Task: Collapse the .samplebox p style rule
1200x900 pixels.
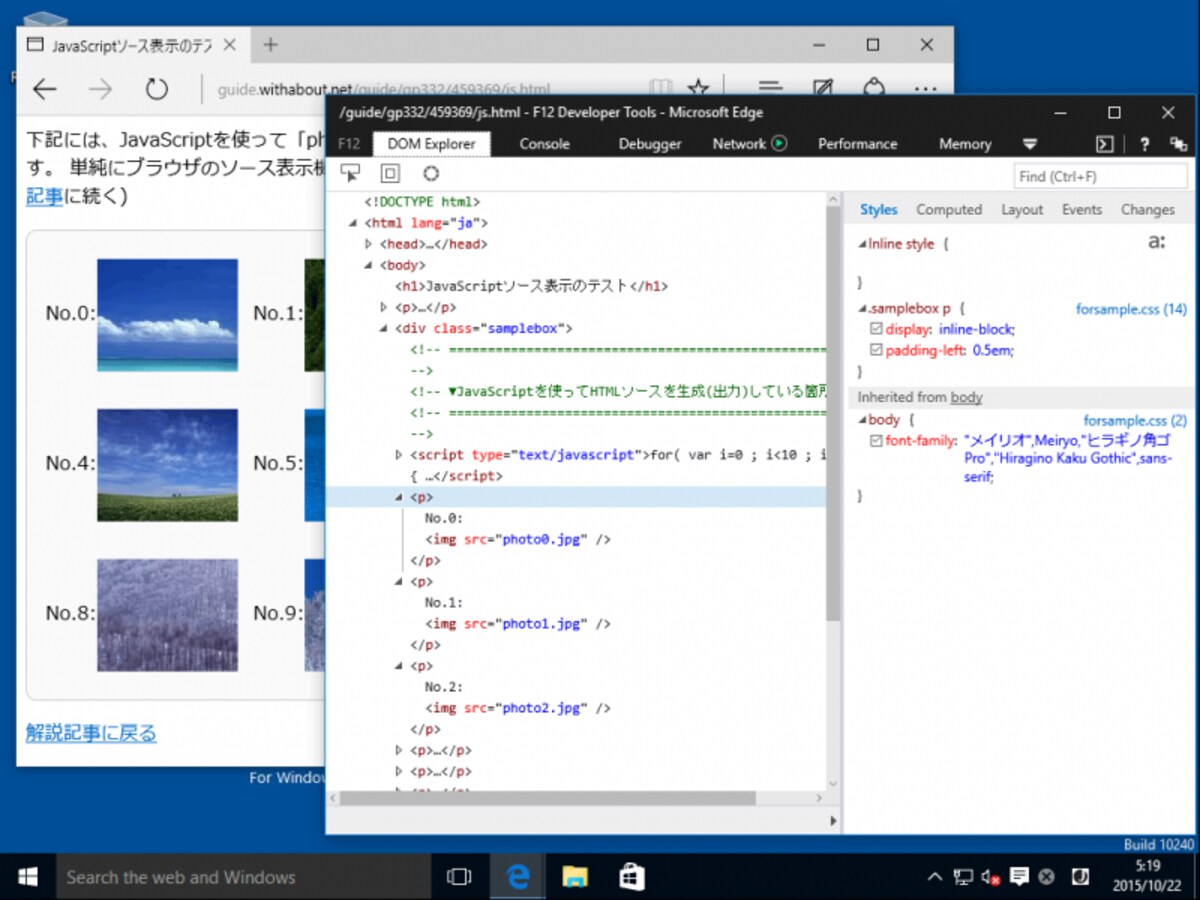Action: 863,310
